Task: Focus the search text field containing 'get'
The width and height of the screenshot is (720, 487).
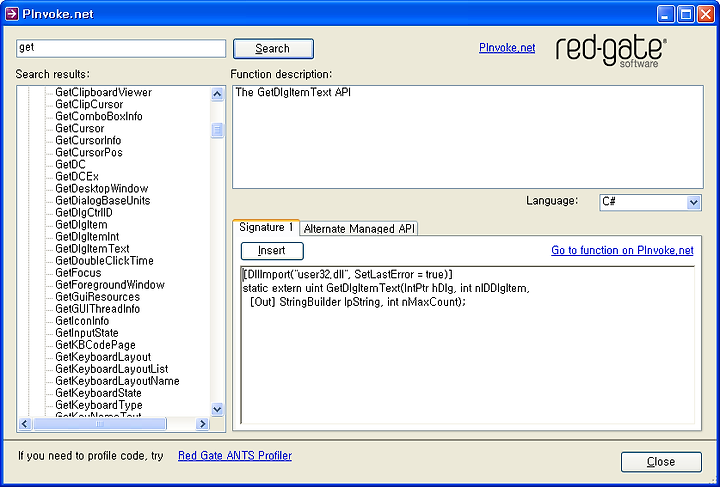Action: [121, 48]
